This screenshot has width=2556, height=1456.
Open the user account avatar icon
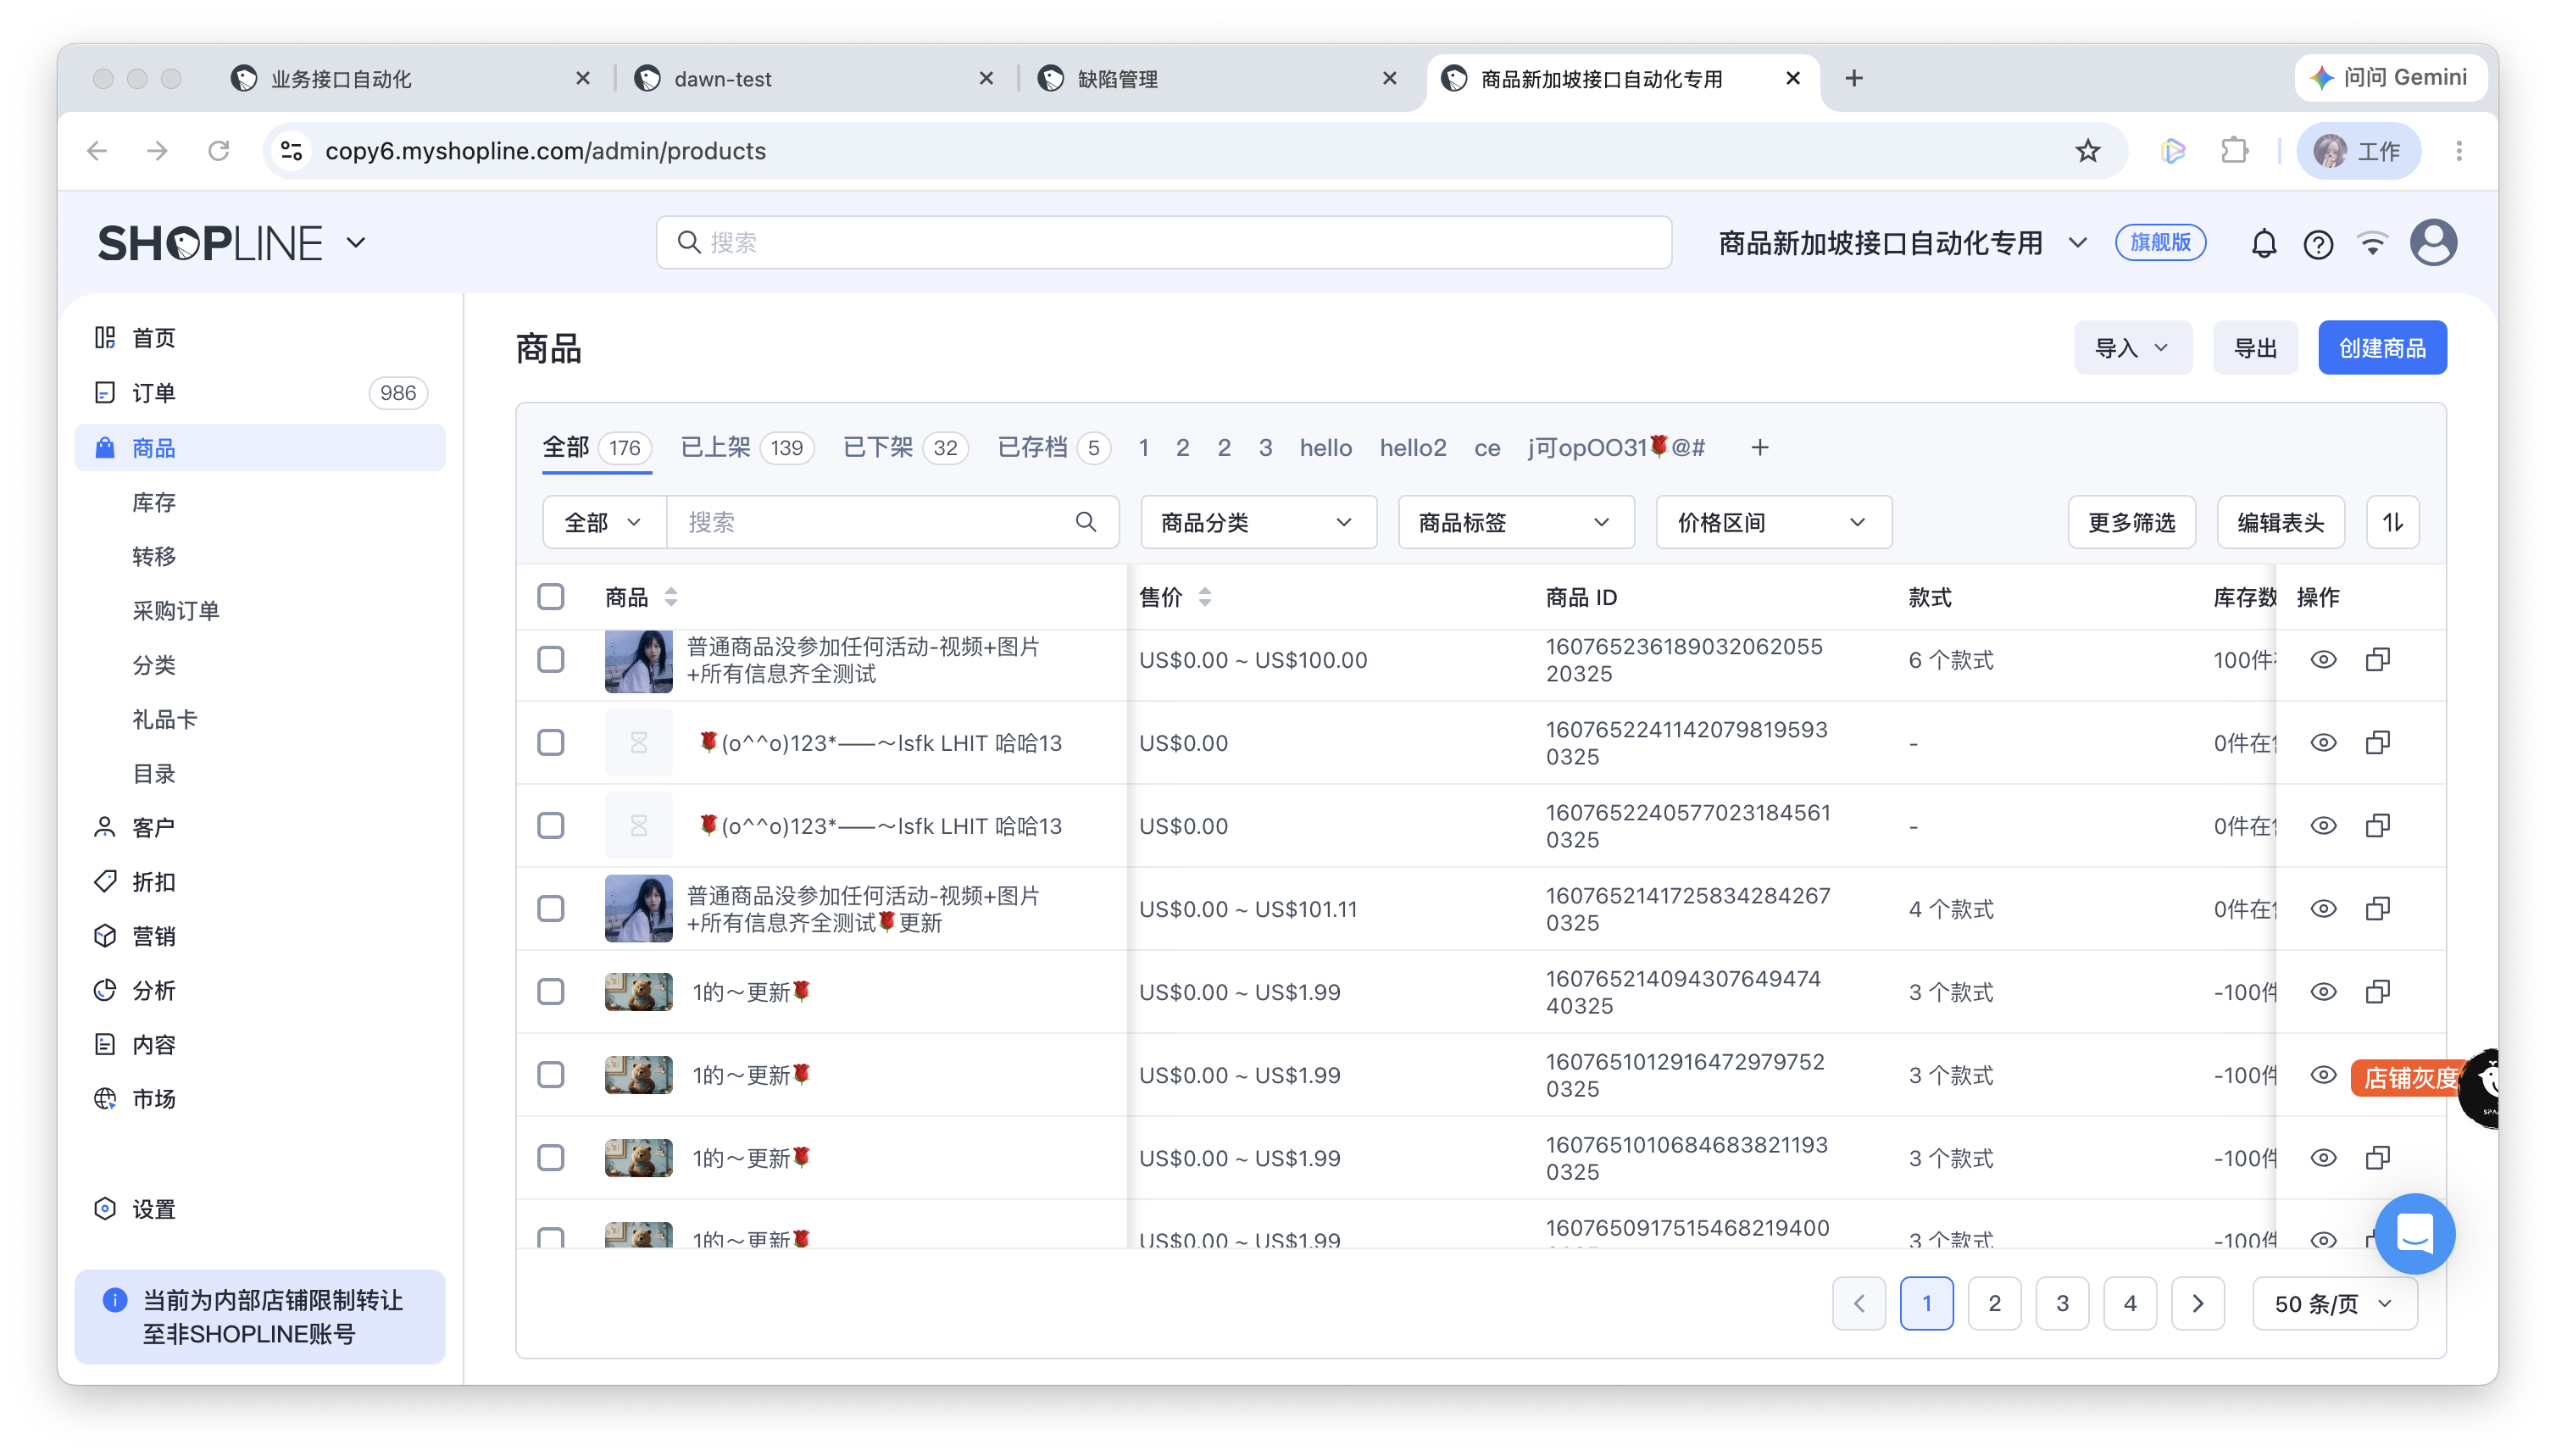2432,242
